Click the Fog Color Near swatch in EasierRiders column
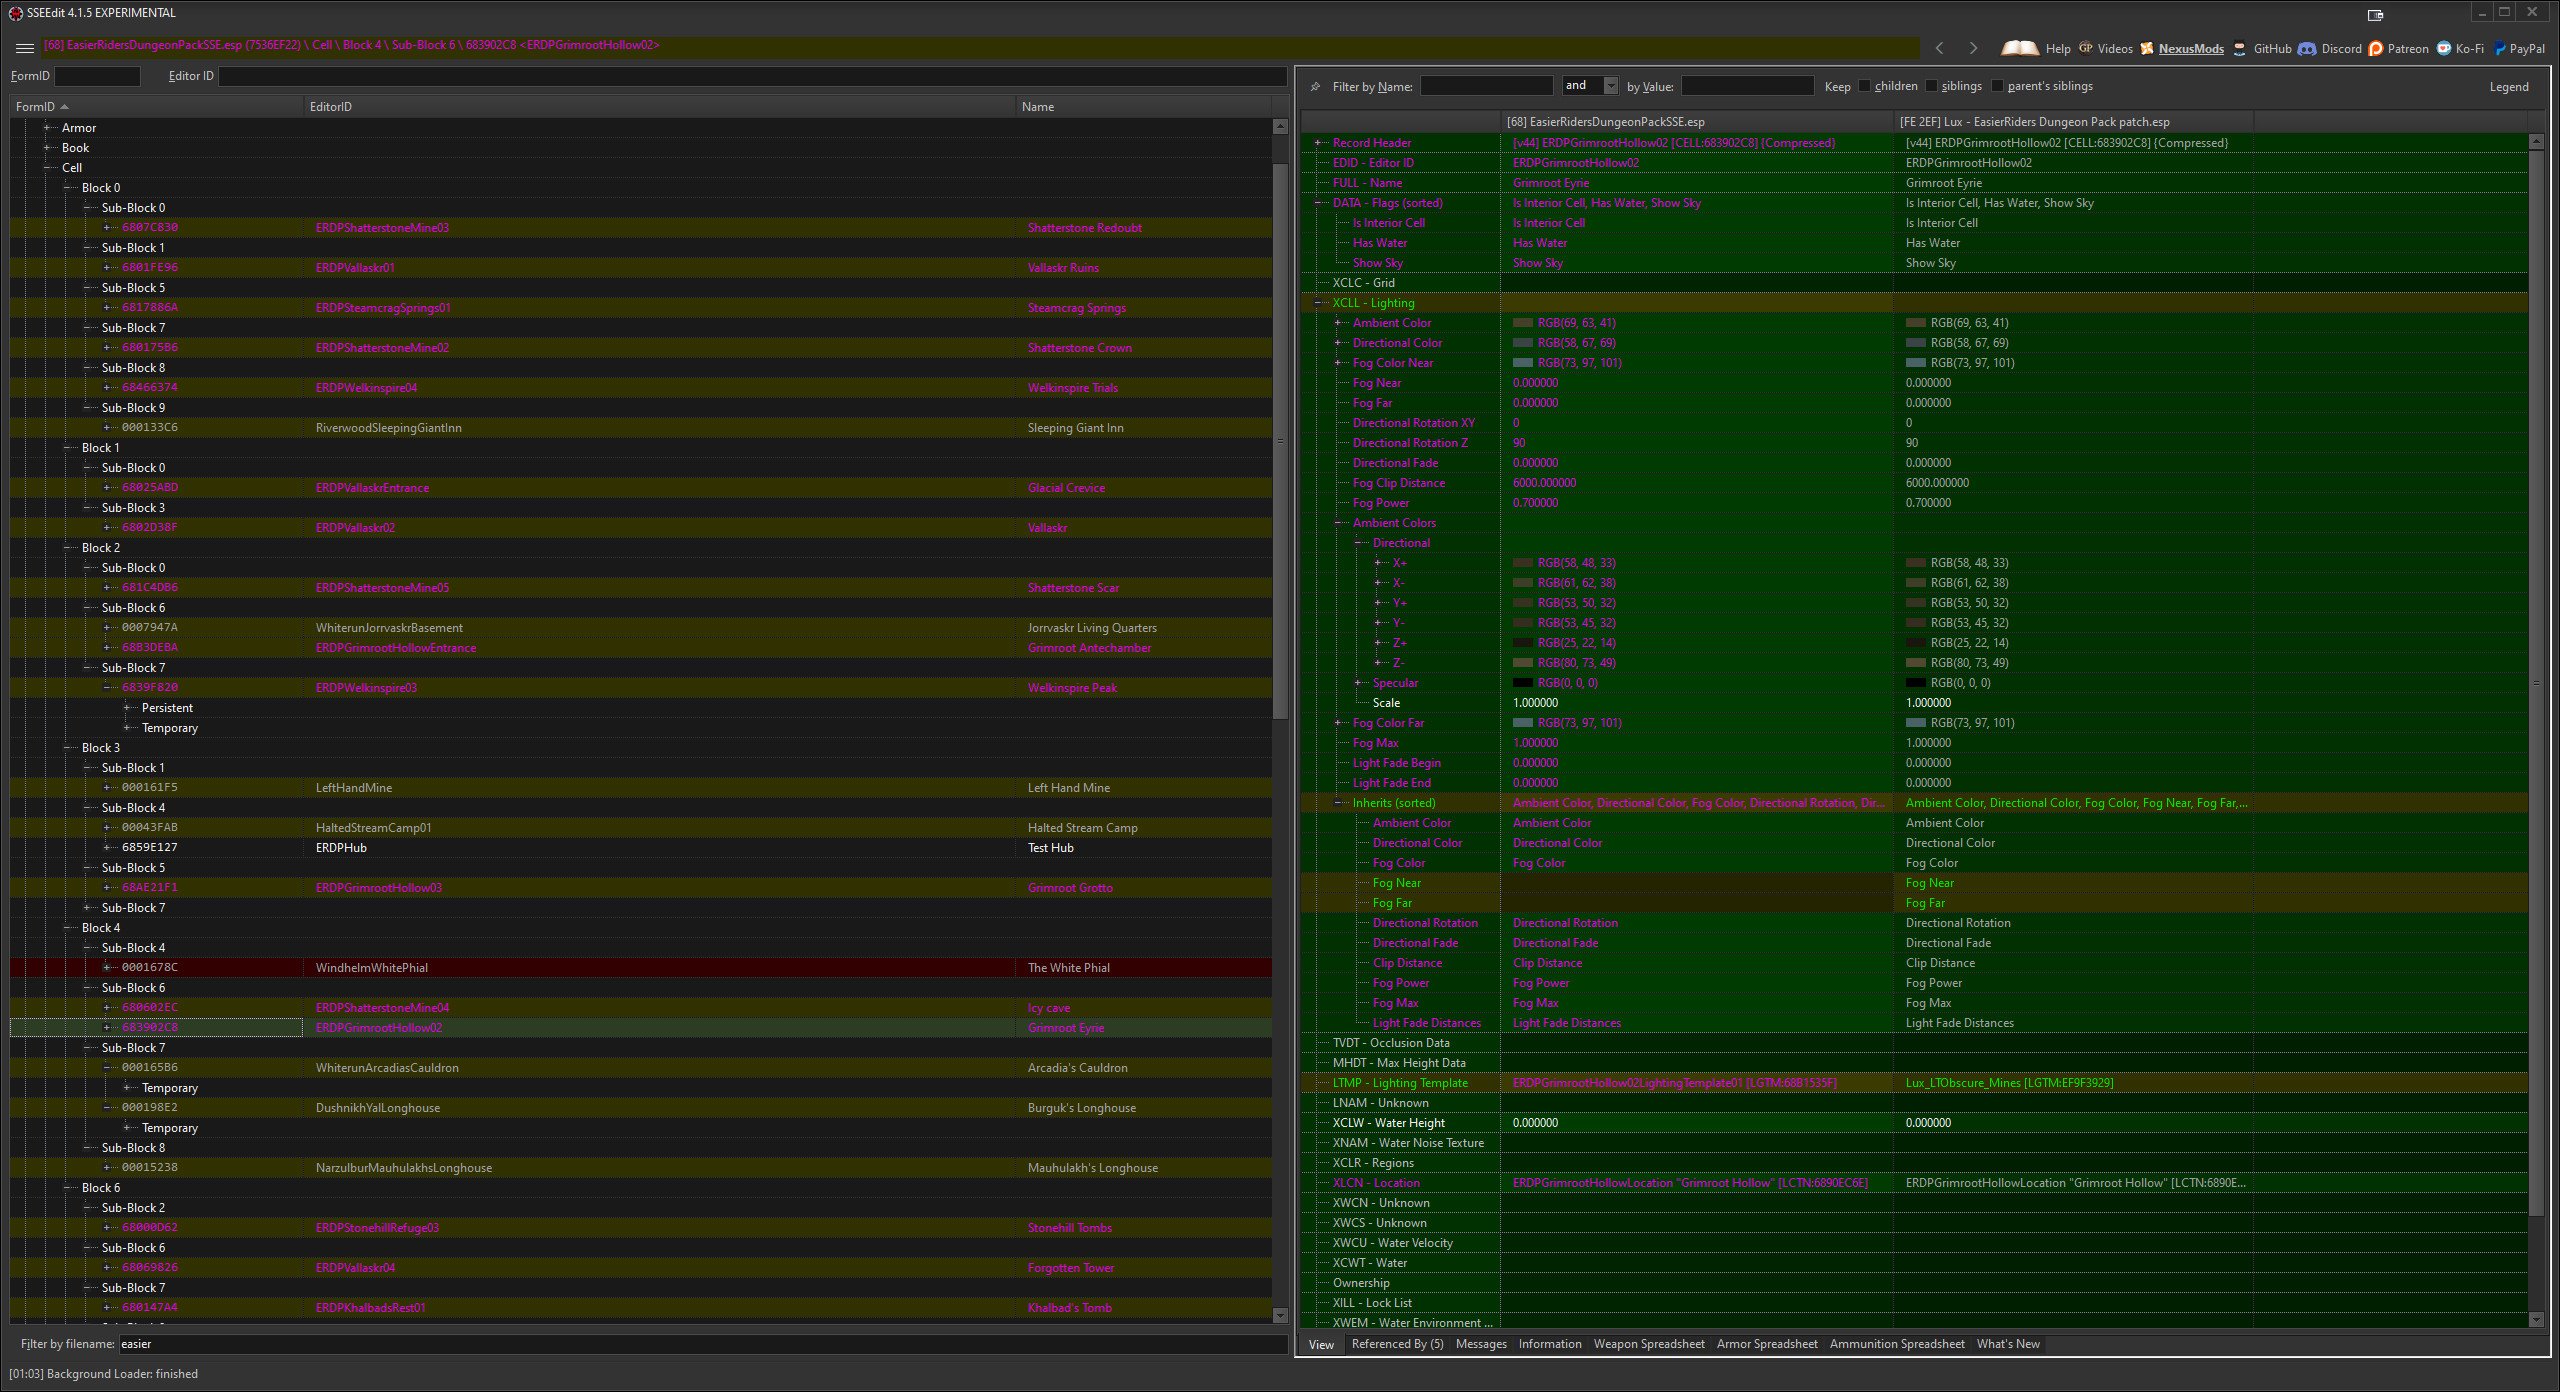 click(x=1523, y=363)
